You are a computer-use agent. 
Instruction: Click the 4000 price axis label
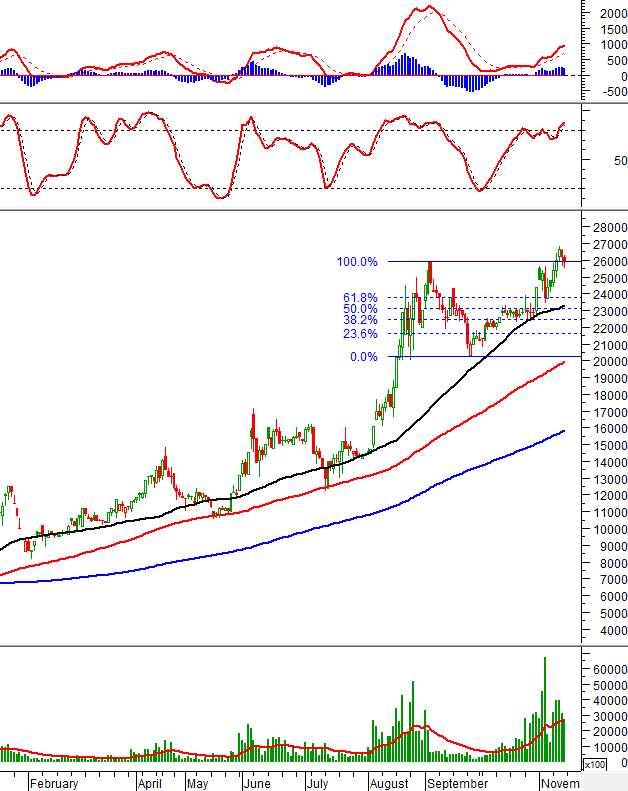(x=609, y=631)
